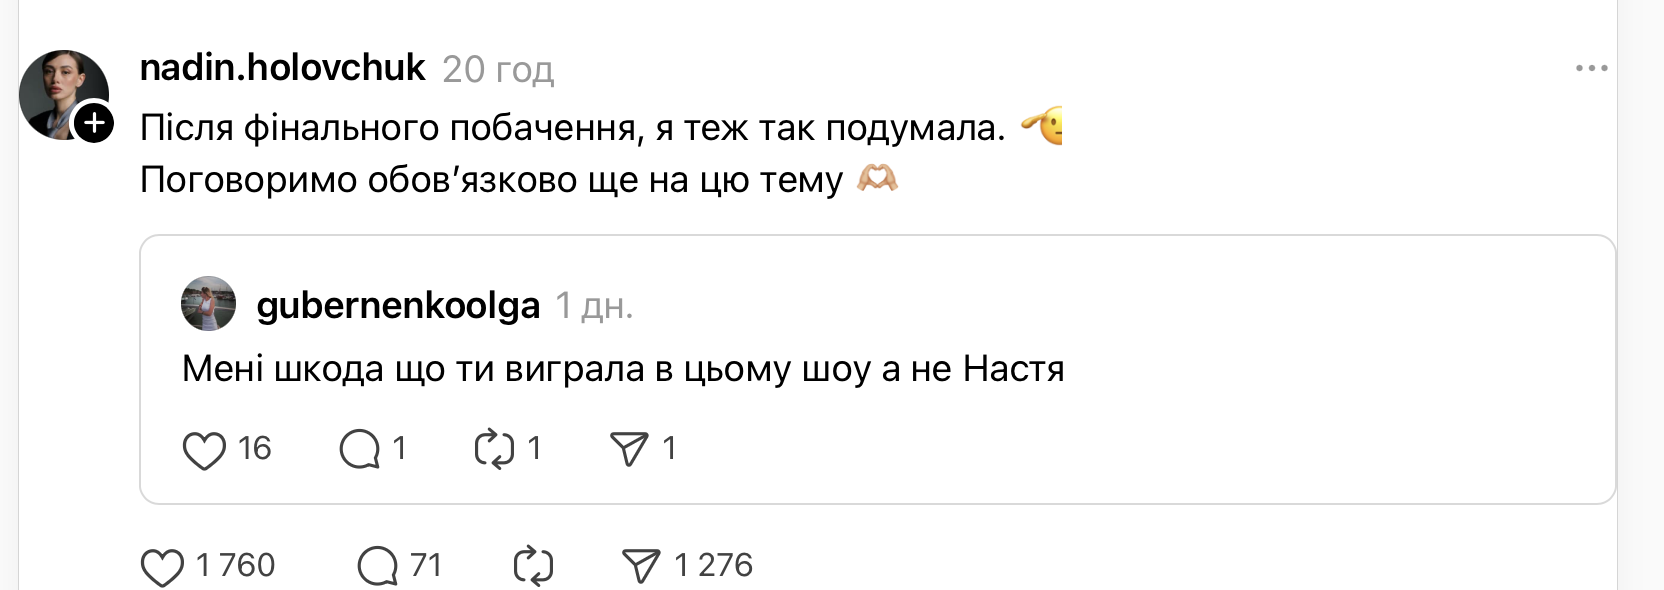Open the '20 год' post timestamp
The image size is (1664, 590).
click(498, 70)
